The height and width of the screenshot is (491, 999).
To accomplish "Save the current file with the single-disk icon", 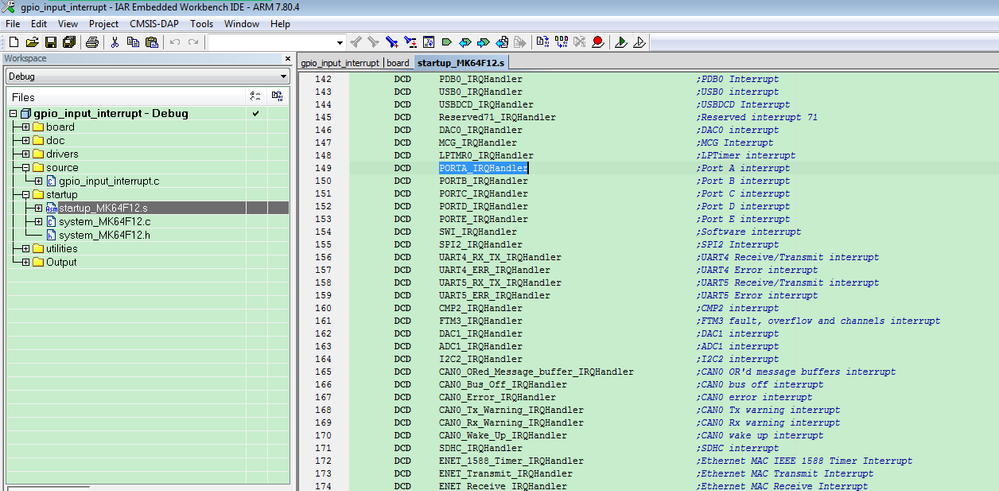I will 50,43.
